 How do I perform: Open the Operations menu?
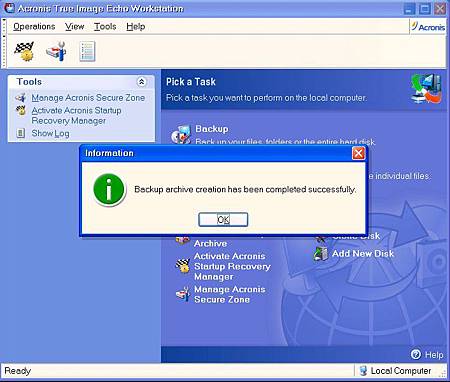(34, 26)
